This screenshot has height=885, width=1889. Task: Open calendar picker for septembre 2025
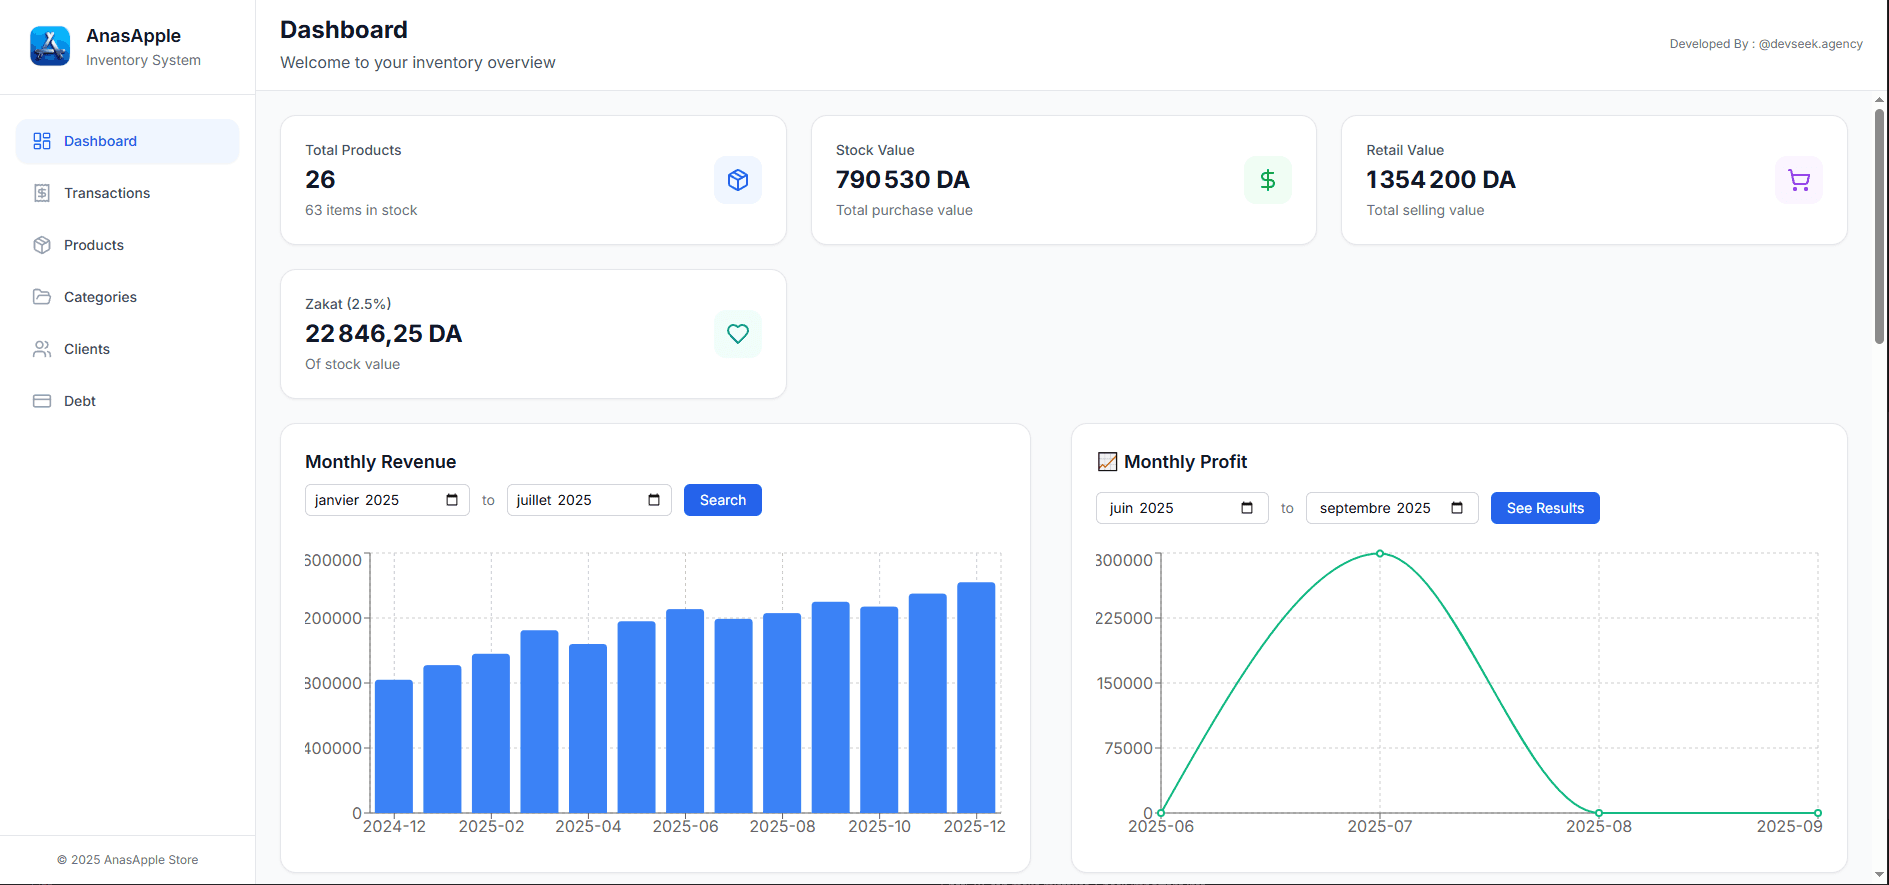click(x=1457, y=508)
